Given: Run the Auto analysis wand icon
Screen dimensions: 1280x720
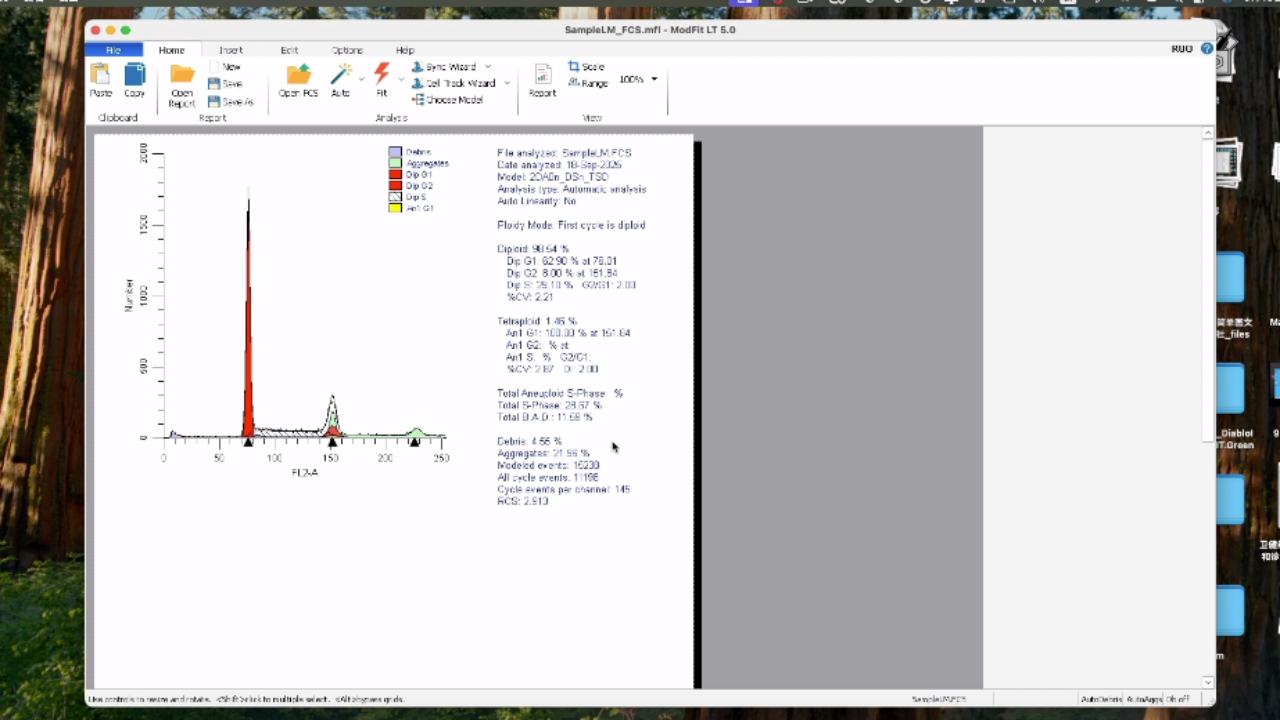Looking at the screenshot, I should (x=341, y=74).
